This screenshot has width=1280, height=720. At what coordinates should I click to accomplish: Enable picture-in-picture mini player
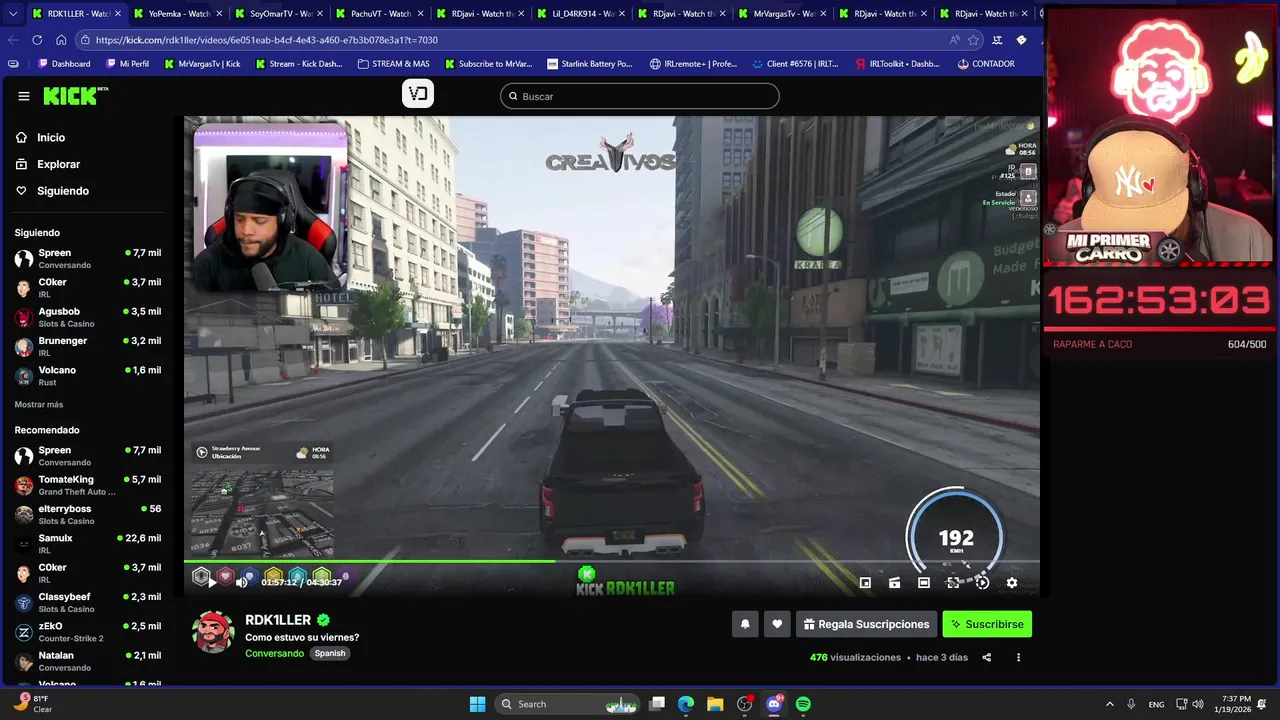click(865, 582)
